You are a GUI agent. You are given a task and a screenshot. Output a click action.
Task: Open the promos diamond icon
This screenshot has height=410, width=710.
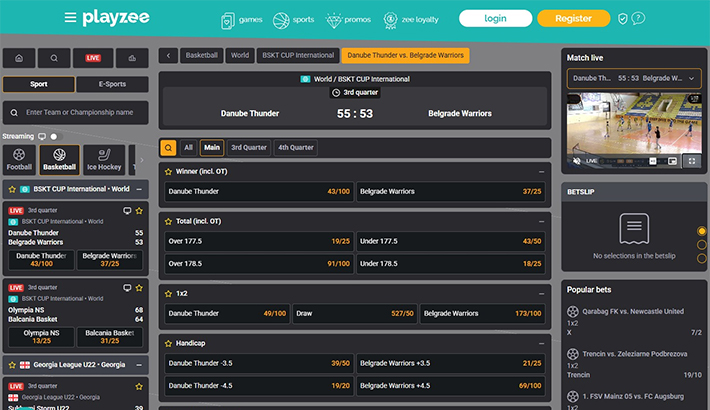[x=334, y=20]
